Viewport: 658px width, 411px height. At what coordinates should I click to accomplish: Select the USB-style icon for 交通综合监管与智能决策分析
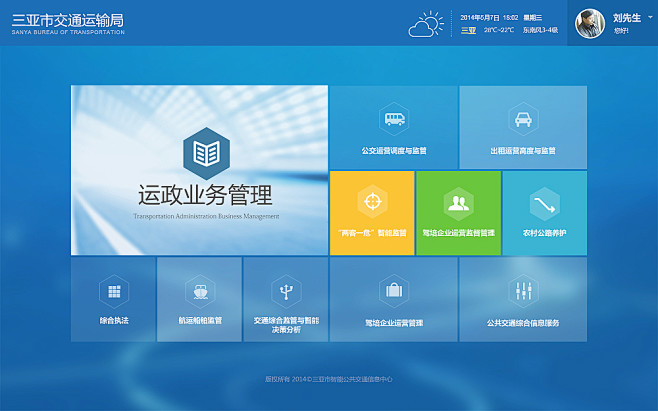tap(286, 290)
